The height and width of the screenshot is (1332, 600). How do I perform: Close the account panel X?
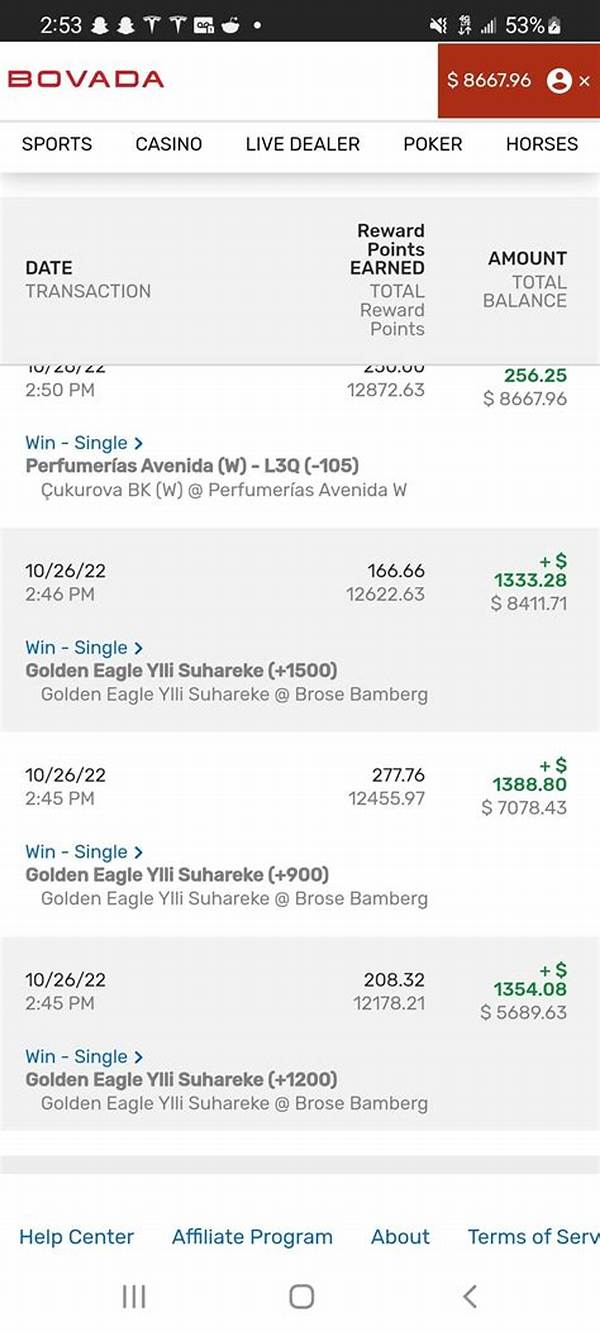[585, 81]
